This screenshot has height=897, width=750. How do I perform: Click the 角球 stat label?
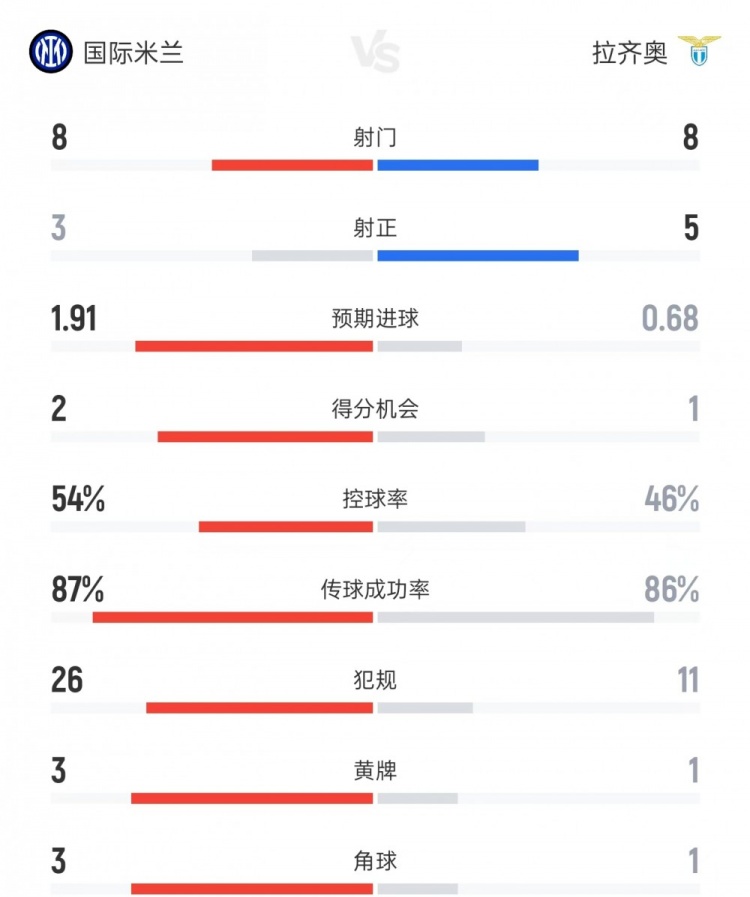click(x=375, y=861)
